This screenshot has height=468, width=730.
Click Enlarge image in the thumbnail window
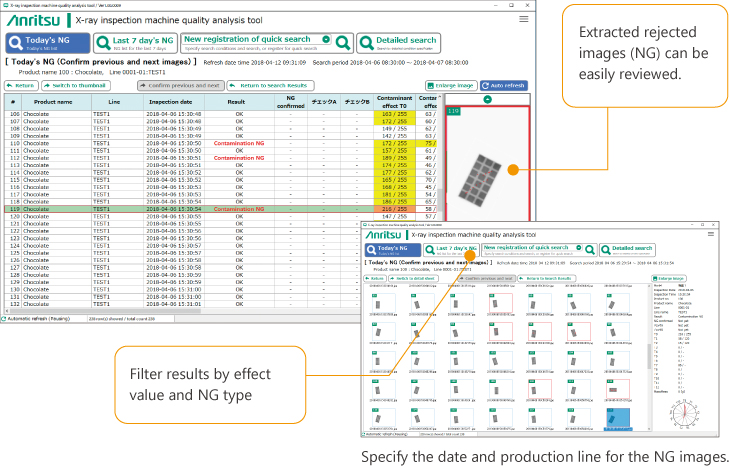click(x=669, y=278)
